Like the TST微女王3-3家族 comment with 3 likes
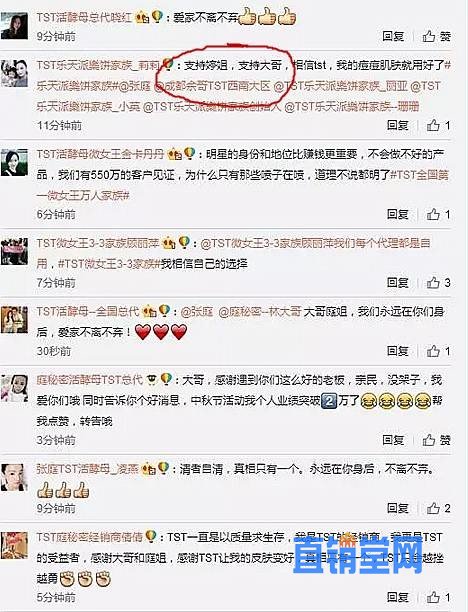 click(x=438, y=283)
